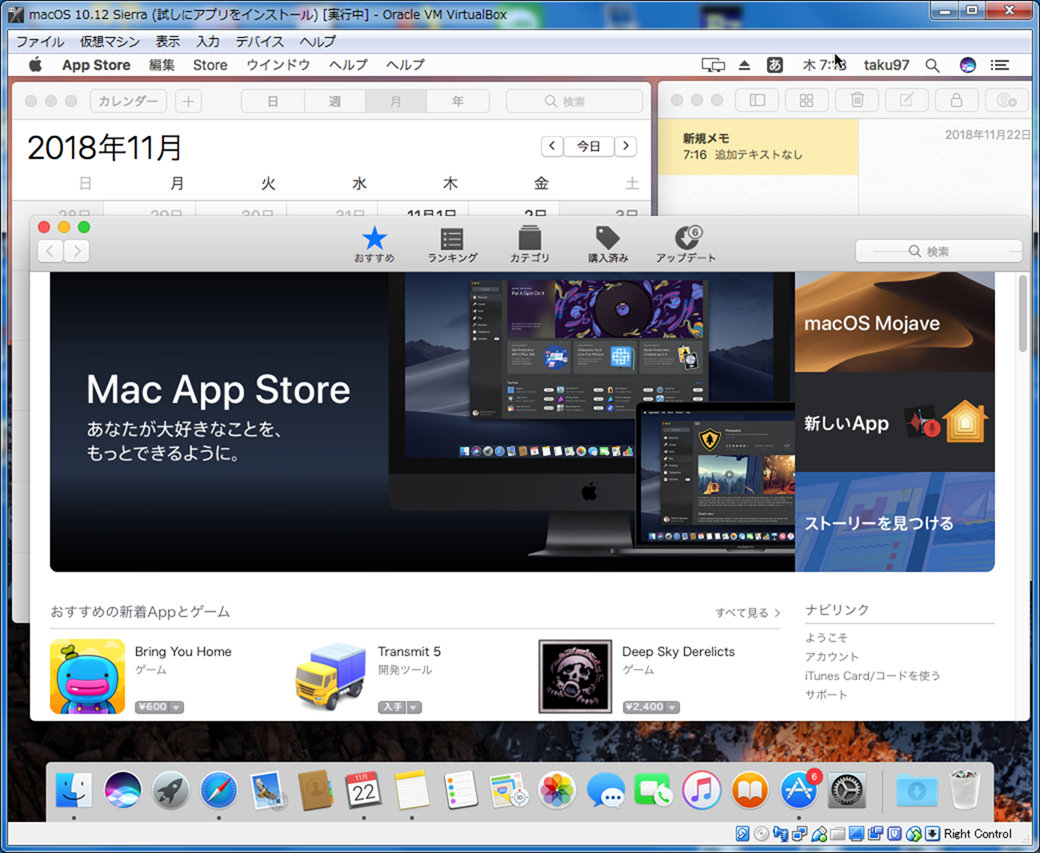Expand the ¥2,400 price dropdown for Deep Sky Derelicts

click(x=672, y=707)
